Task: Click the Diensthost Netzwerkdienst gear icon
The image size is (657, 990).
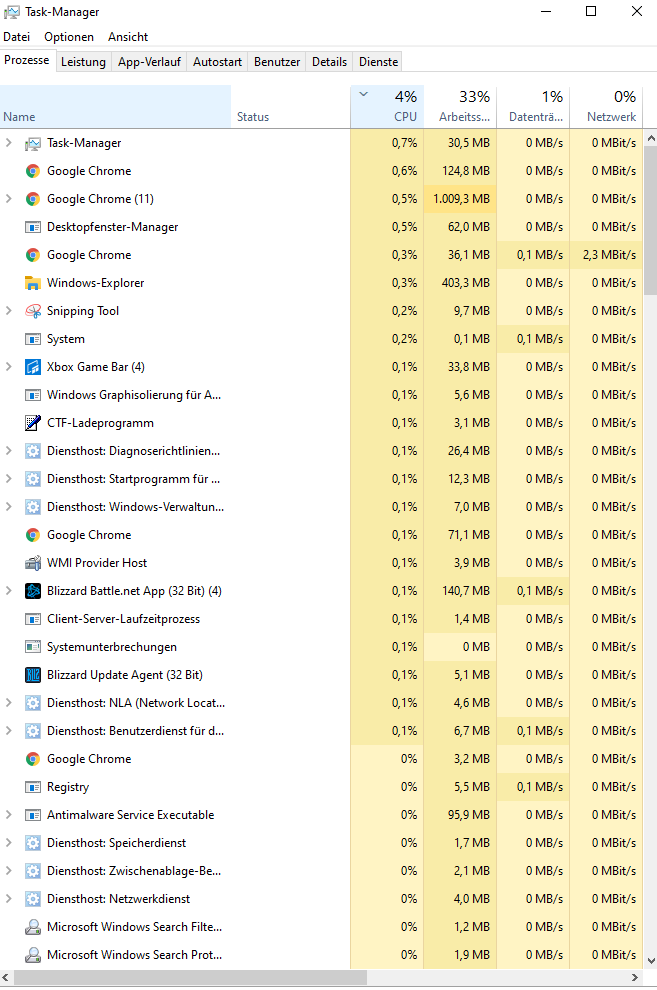Action: tap(33, 899)
